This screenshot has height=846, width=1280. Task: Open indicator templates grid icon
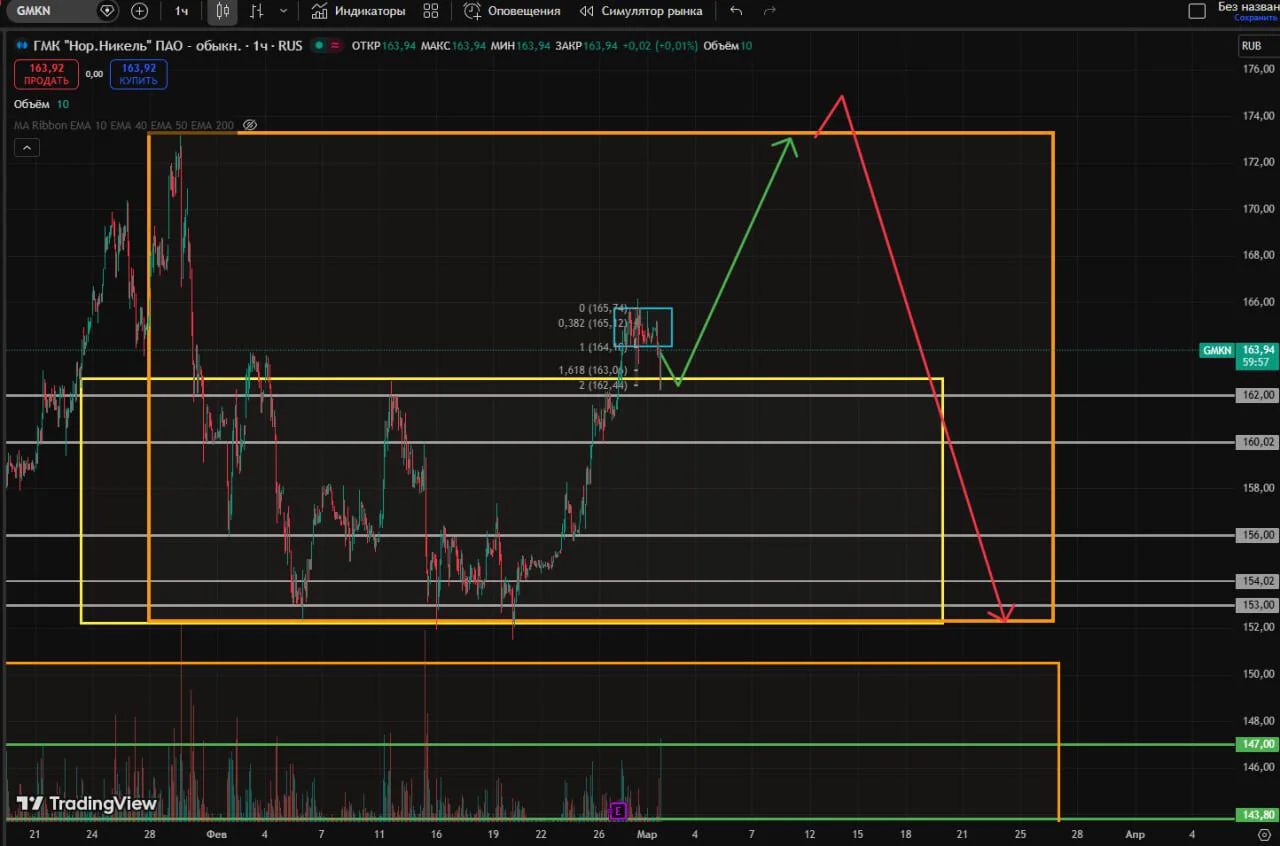[431, 11]
